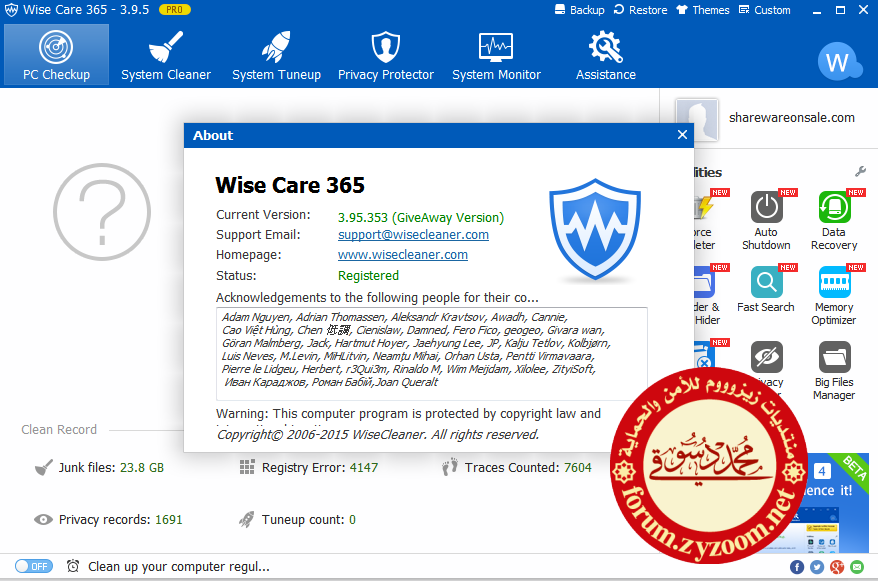Click the Tuneup count rocket icon
Image resolution: width=878 pixels, height=581 pixels.
[246, 519]
